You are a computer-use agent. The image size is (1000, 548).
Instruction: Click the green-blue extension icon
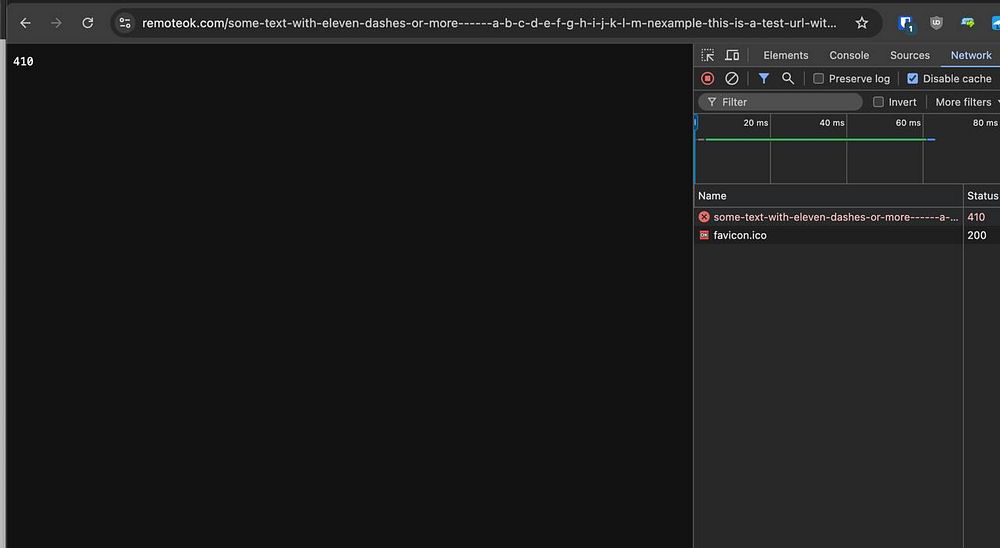(x=967, y=23)
